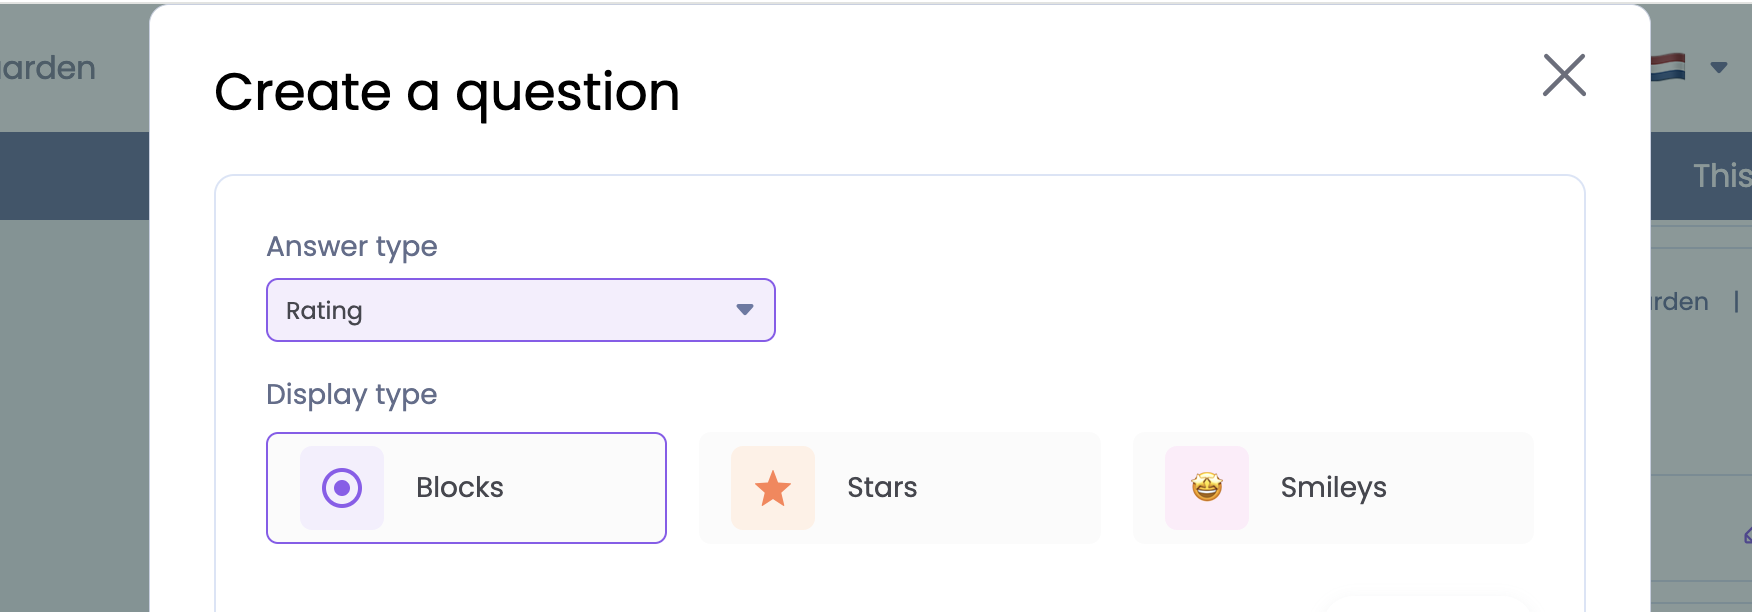Open the Answer type Rating dropdown
This screenshot has width=1752, height=612.
point(520,310)
